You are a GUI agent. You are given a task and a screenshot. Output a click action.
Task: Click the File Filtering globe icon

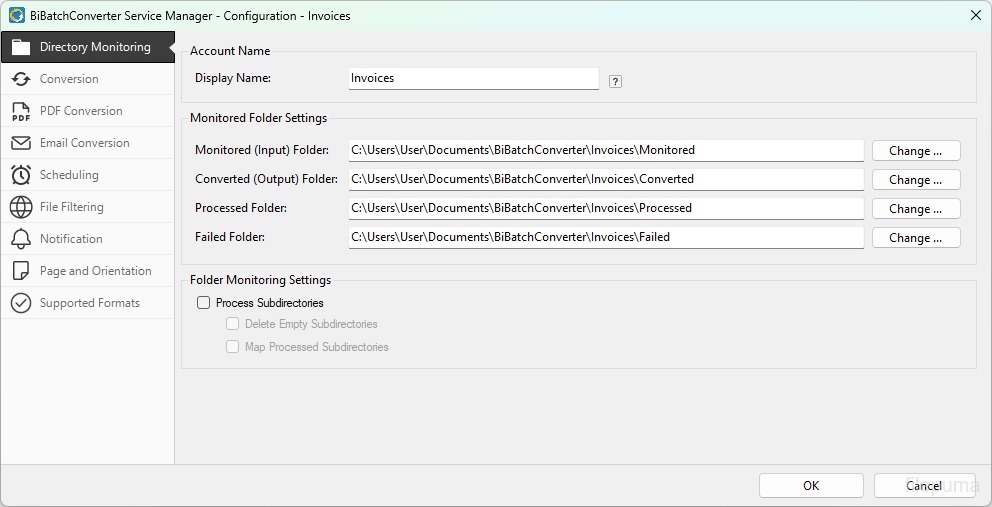pos(20,207)
